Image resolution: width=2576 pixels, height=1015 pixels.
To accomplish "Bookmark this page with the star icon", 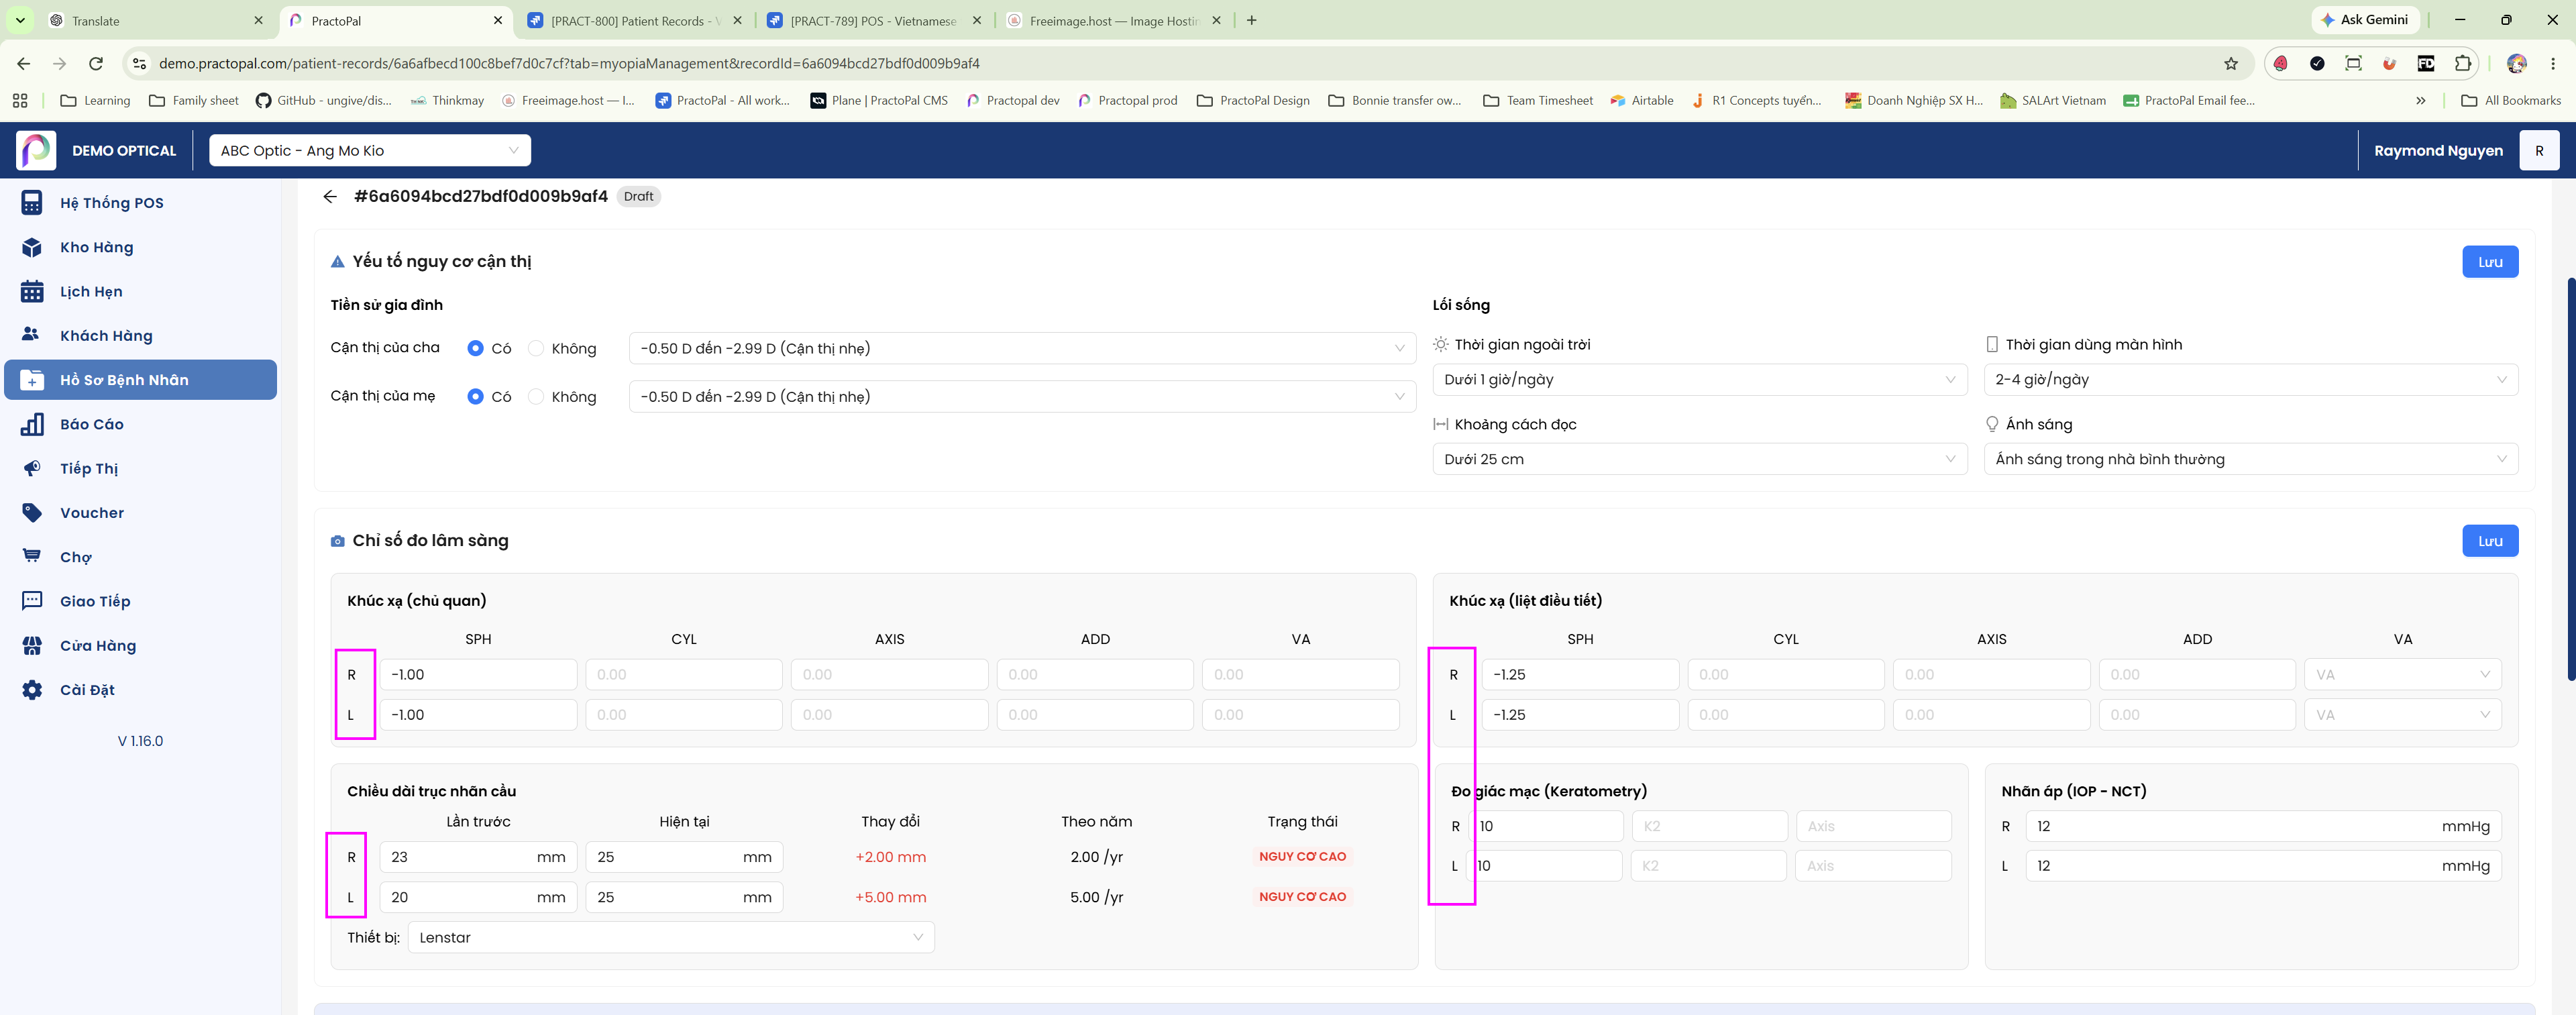I will [2230, 63].
